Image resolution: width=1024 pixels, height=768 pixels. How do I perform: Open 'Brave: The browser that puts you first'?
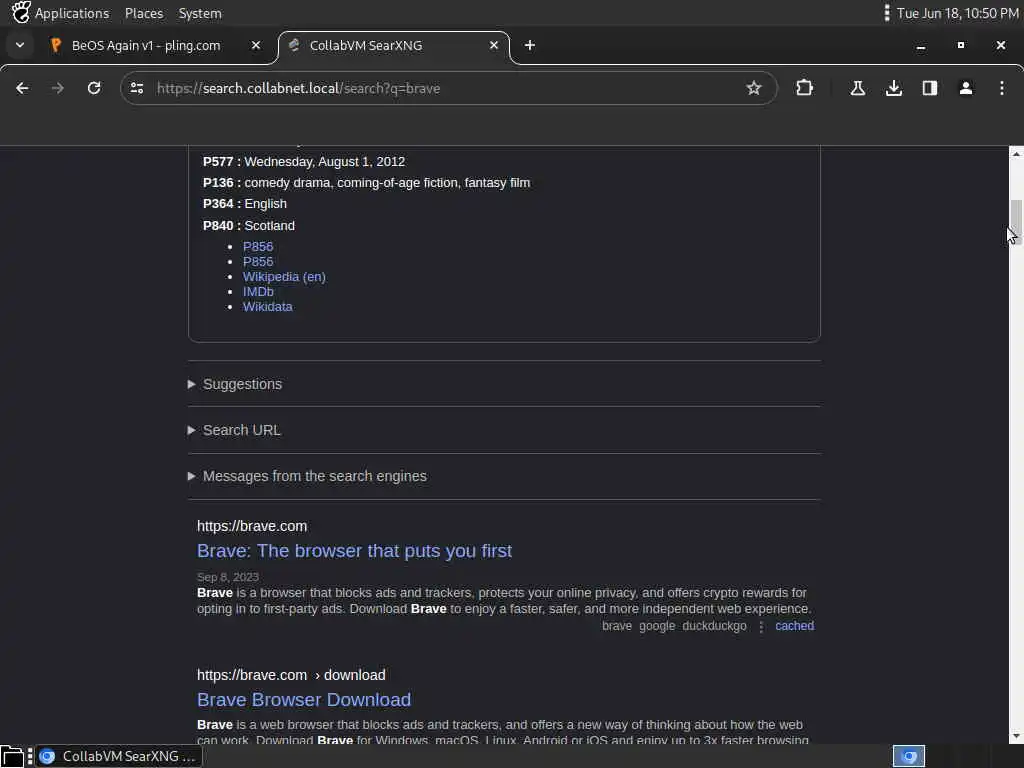pyautogui.click(x=354, y=551)
